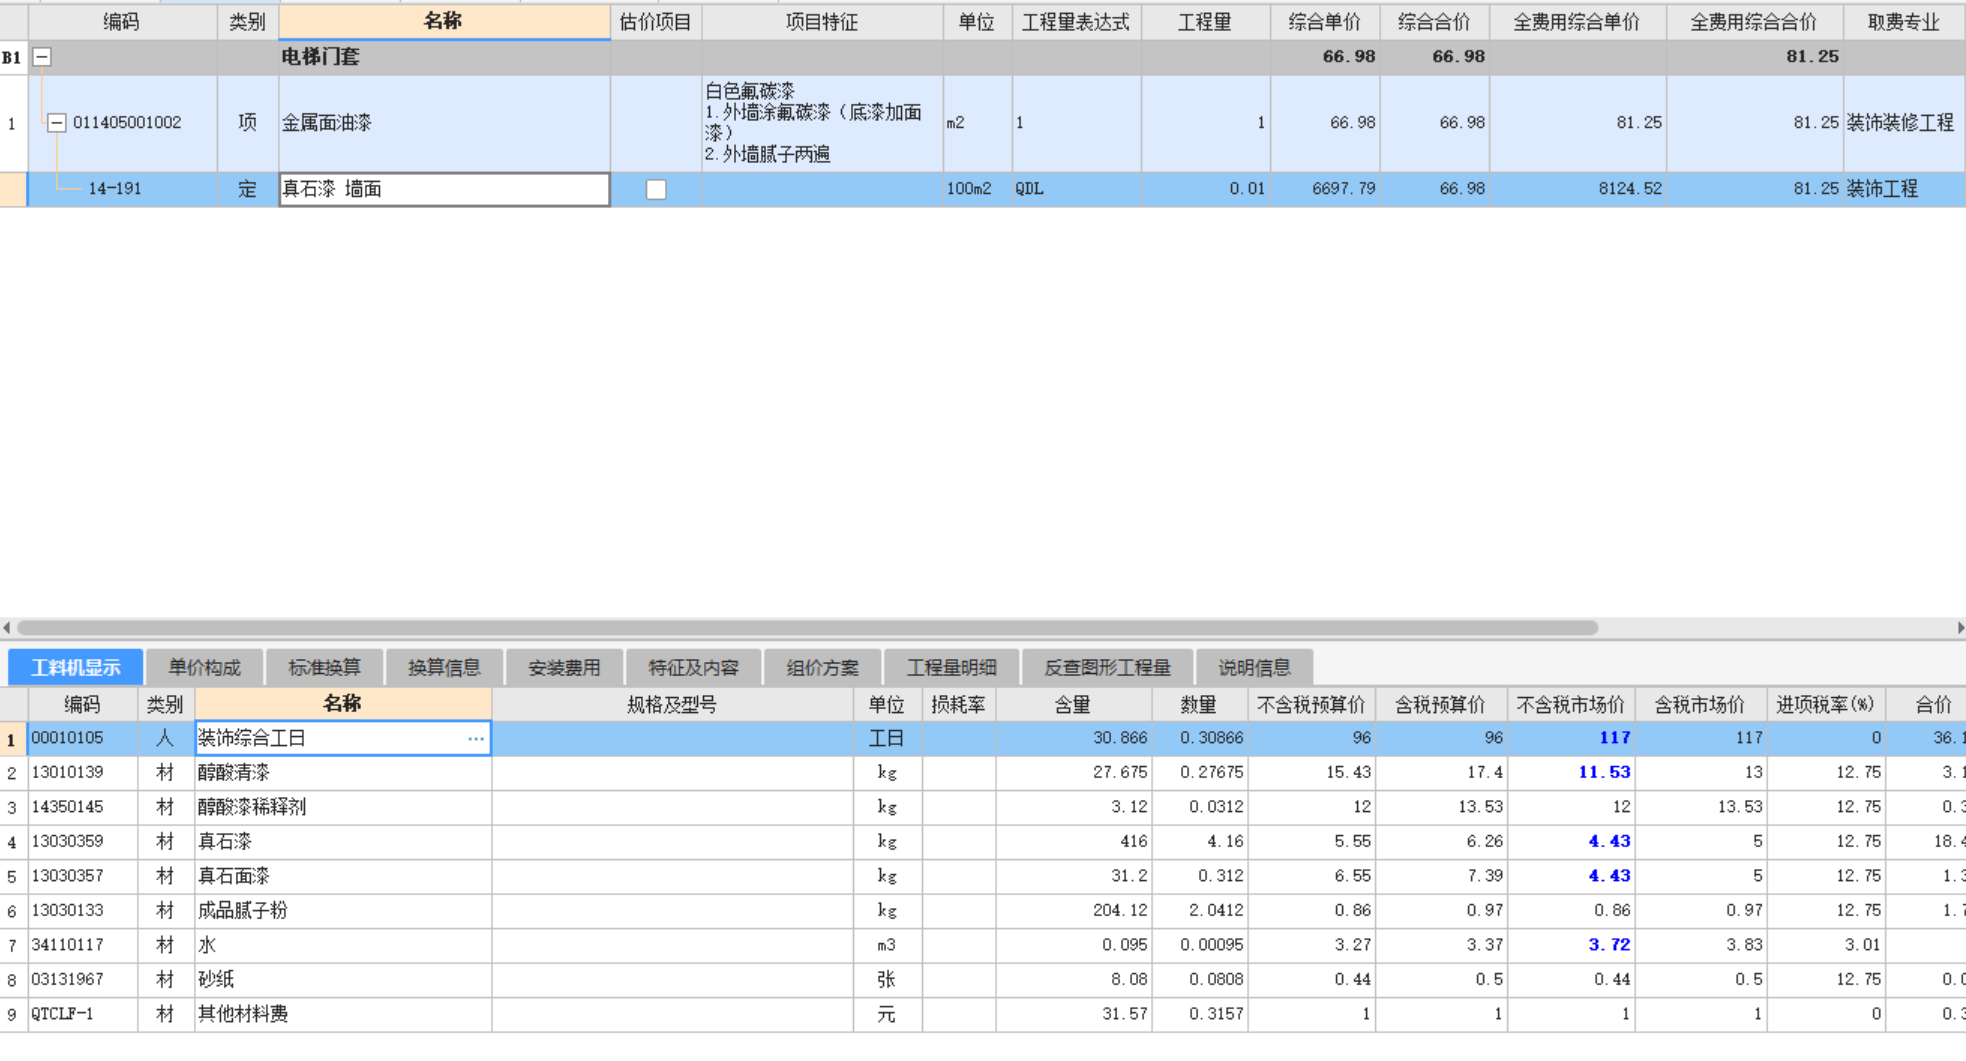Image resolution: width=1966 pixels, height=1061 pixels.
Task: Click row number 1 of materials table
Action: click(13, 740)
